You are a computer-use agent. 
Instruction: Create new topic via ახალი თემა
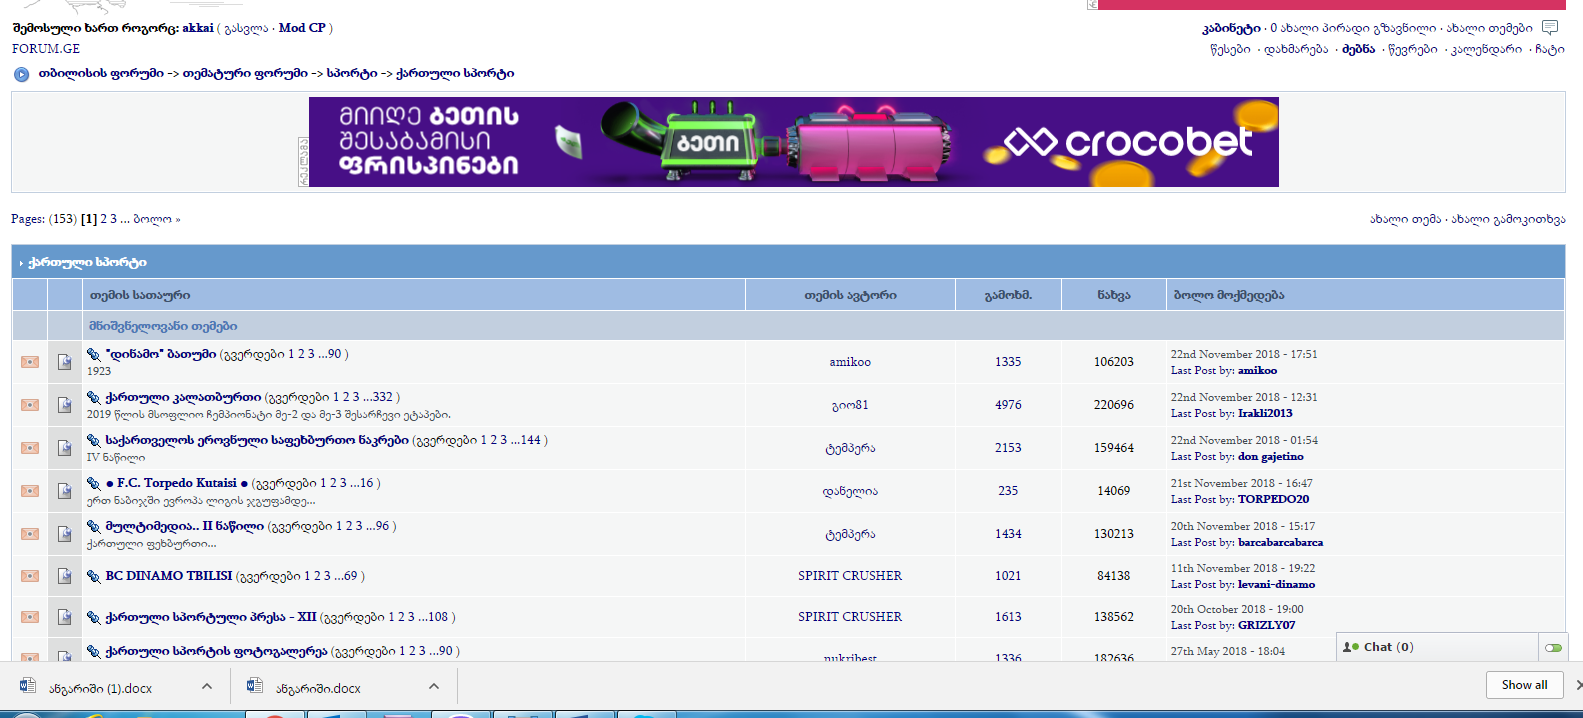(x=1406, y=219)
